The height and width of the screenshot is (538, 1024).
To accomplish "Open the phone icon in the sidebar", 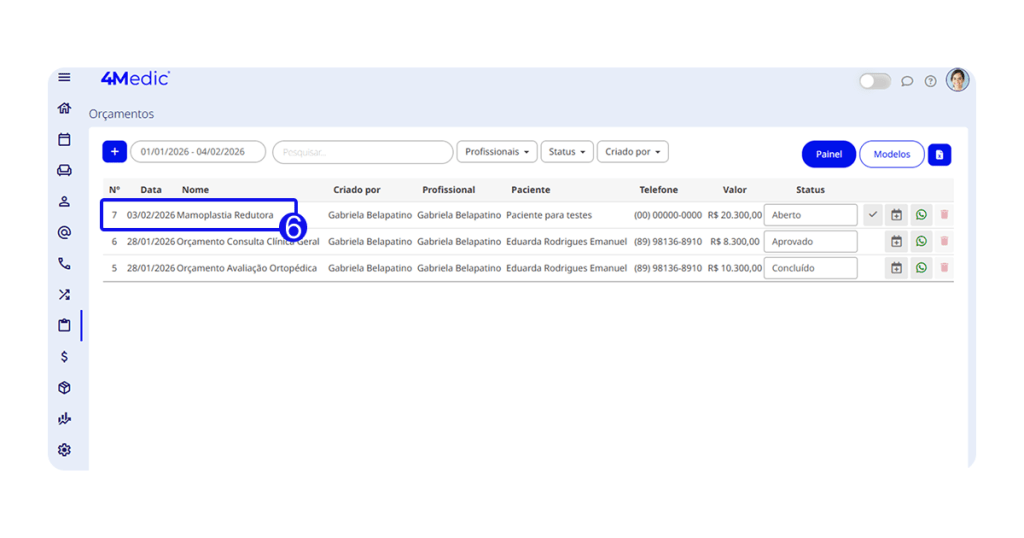I will (x=64, y=264).
